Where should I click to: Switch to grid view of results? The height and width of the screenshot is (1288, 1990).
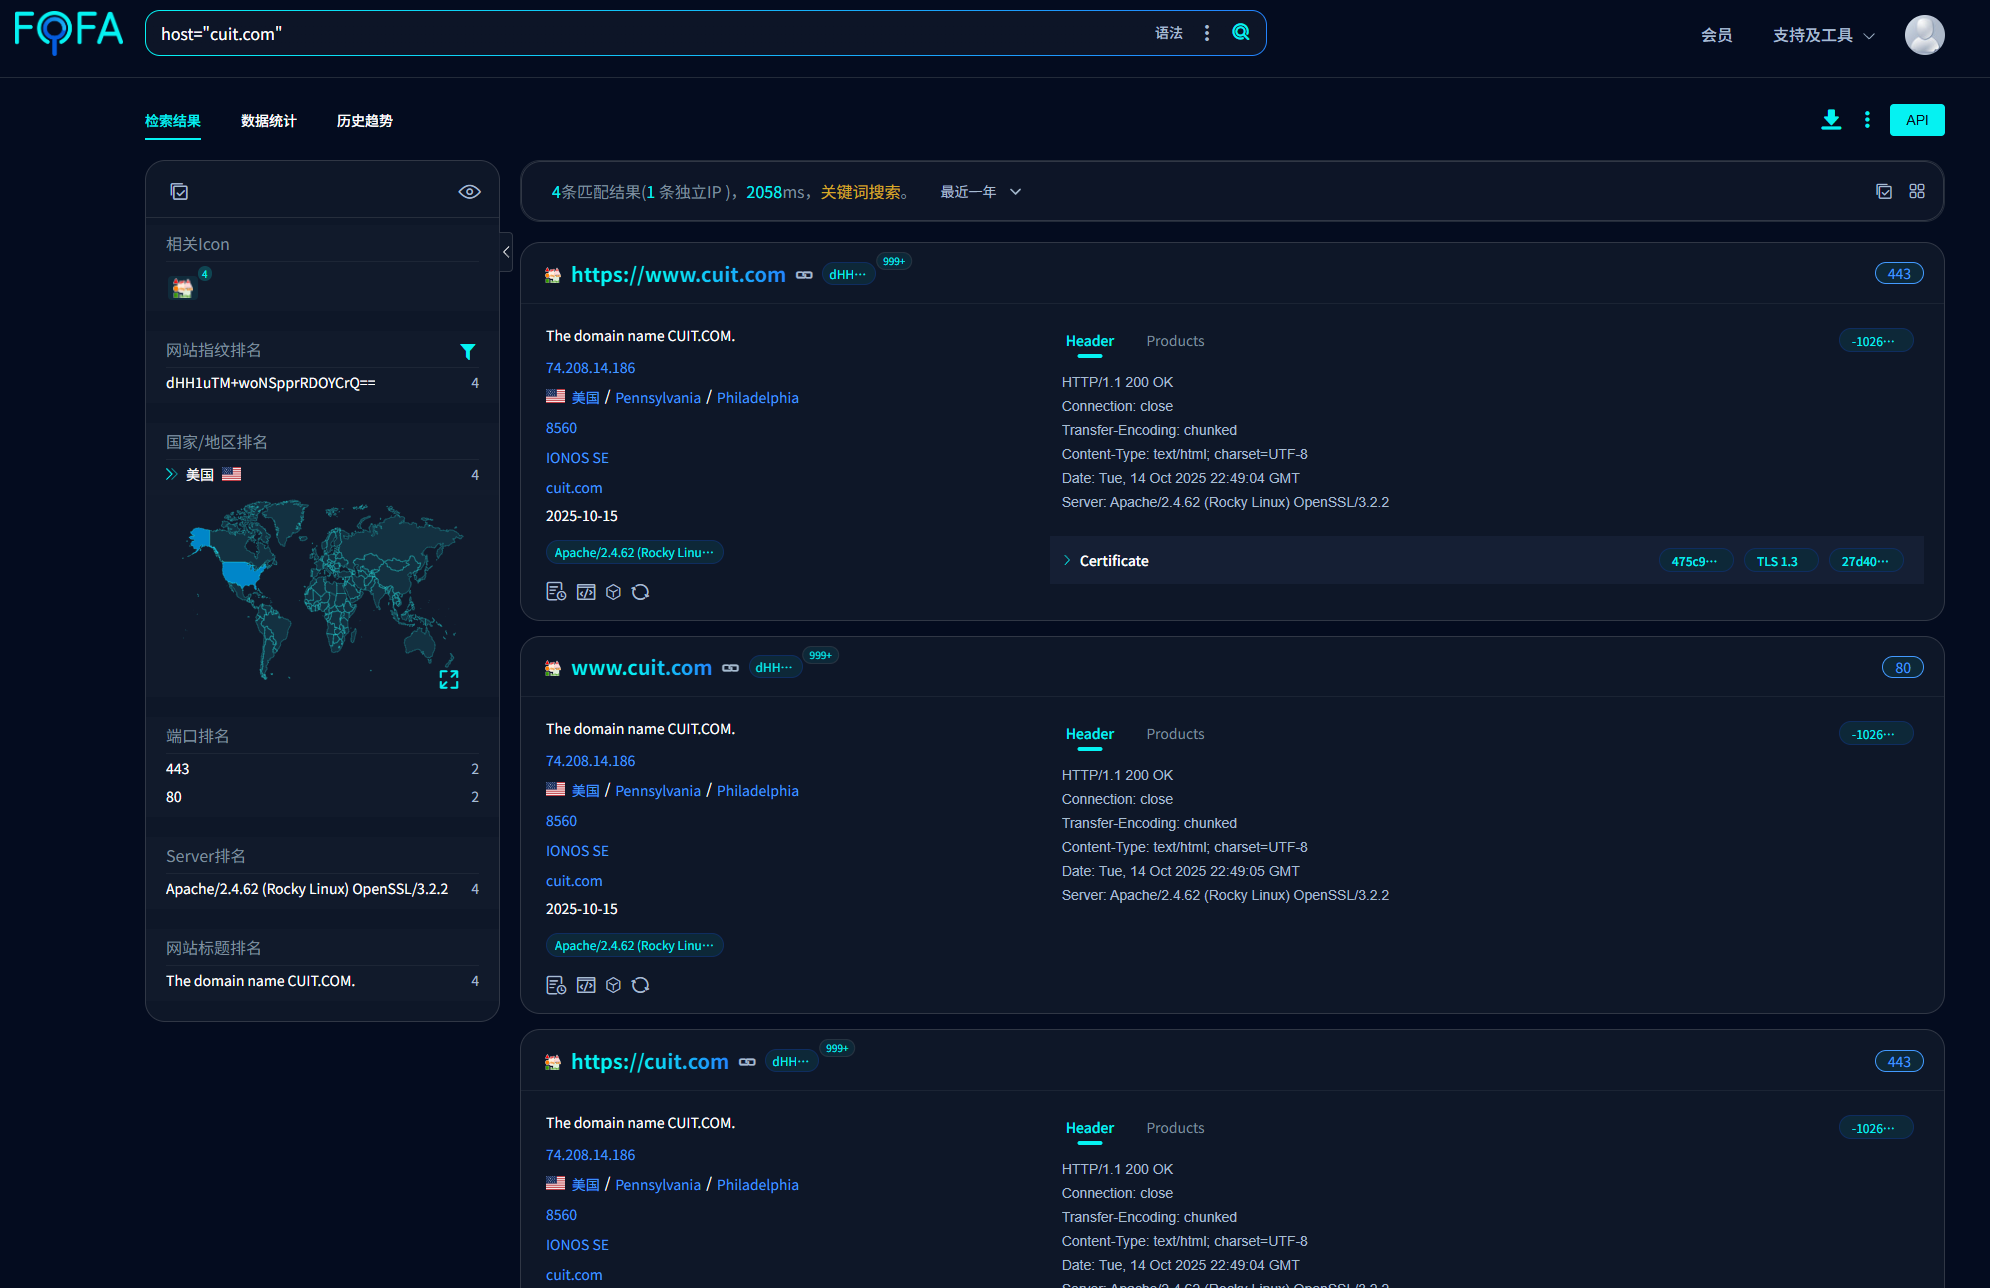(x=1917, y=191)
